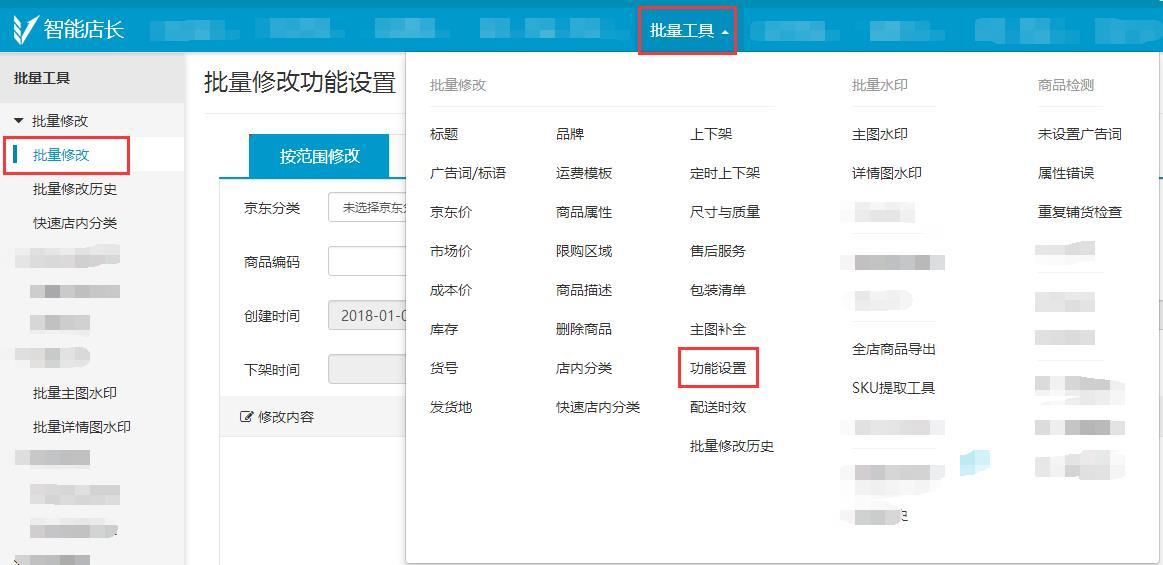Screen dimensions: 1163x565
Task: Choose 定时上下架 menu entry
Action: pyautogui.click(x=725, y=174)
